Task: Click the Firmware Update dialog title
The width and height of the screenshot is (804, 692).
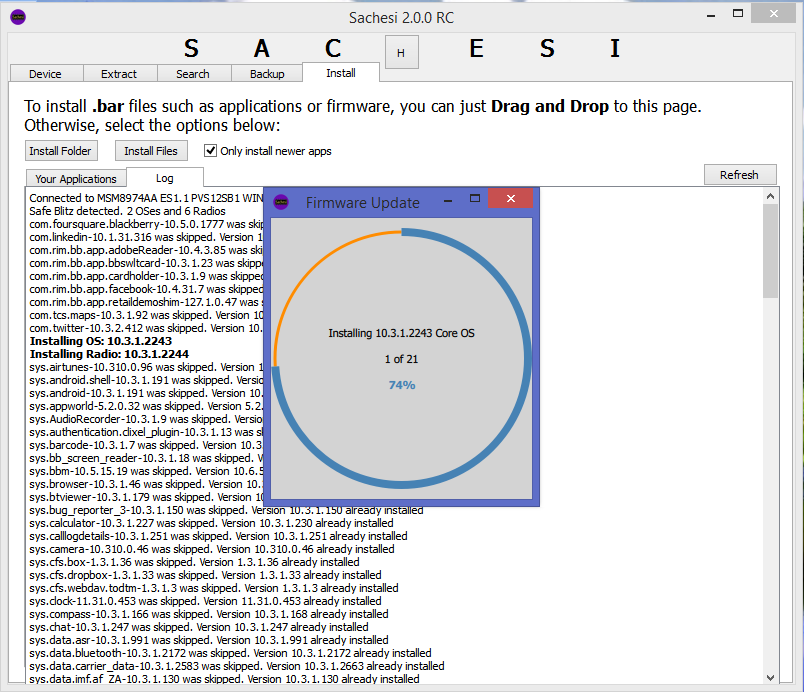Action: 363,202
